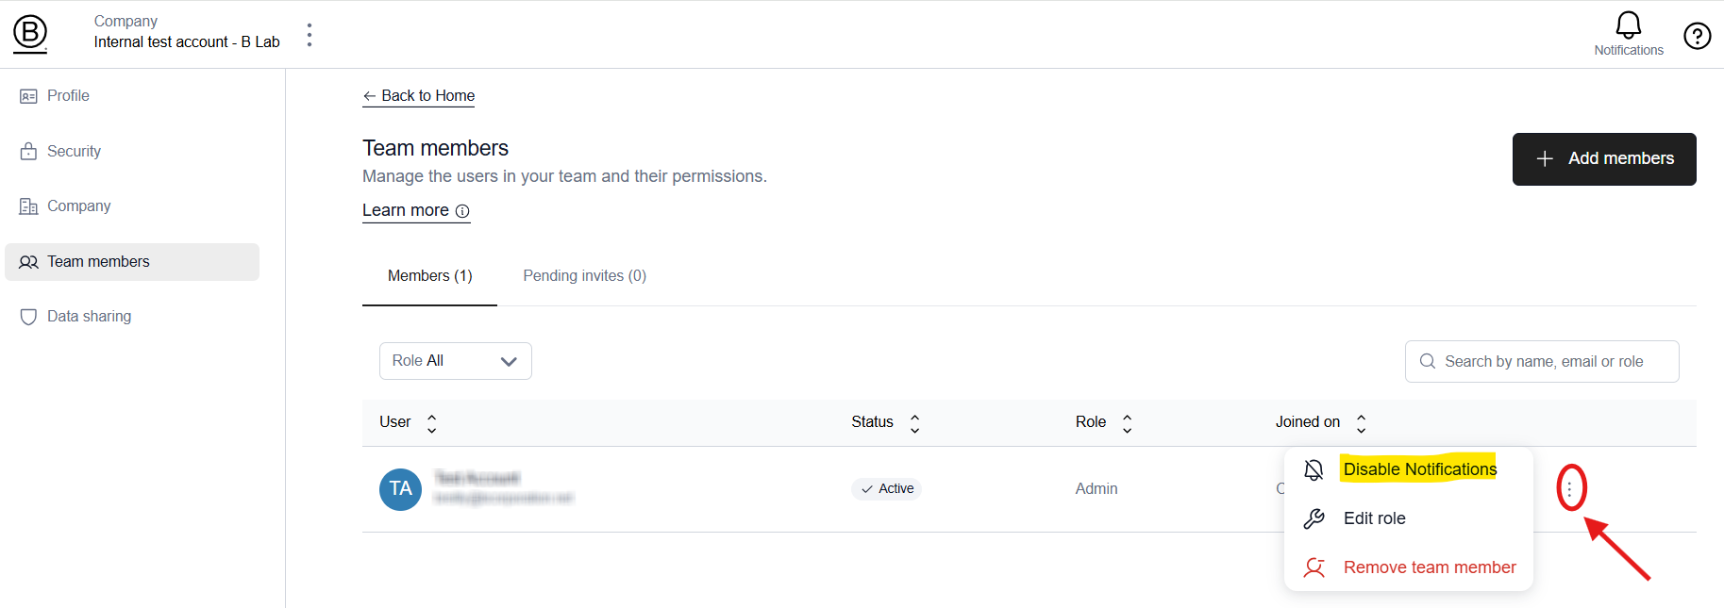Click the Admin role cell

point(1096,489)
